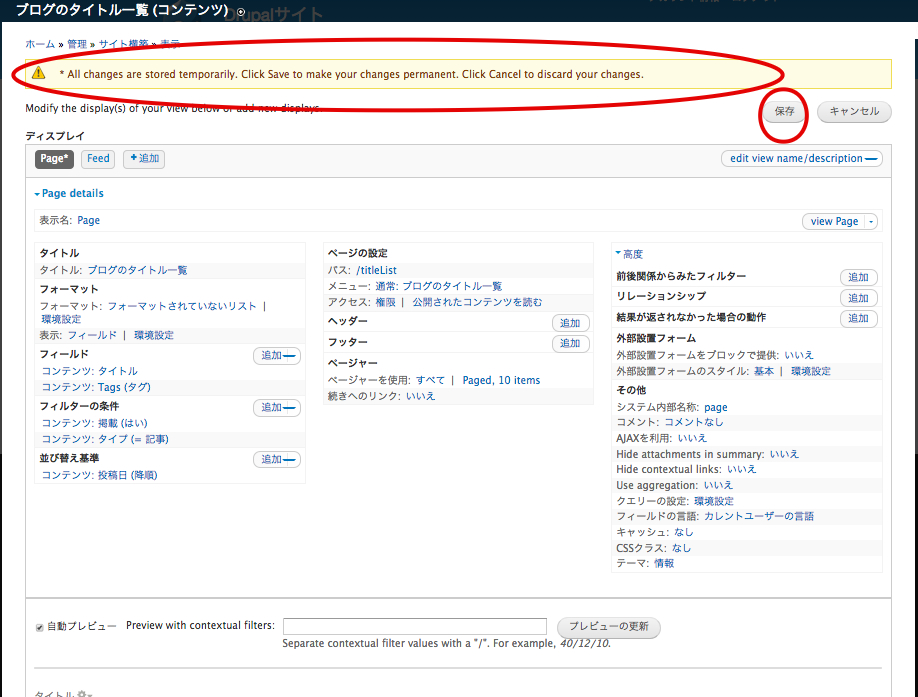
Task: Expand the 高度 advanced settings section
Action: tap(632, 253)
